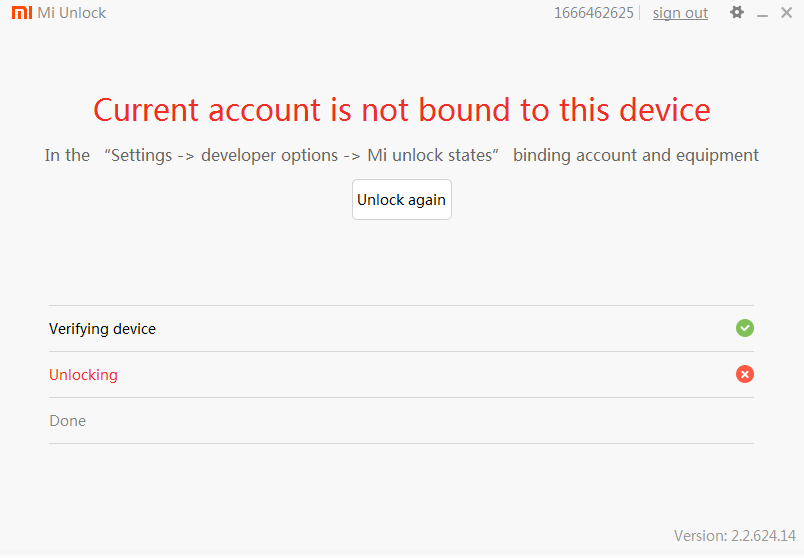
Task: Click the green check mark for Verifying device
Action: 745,328
